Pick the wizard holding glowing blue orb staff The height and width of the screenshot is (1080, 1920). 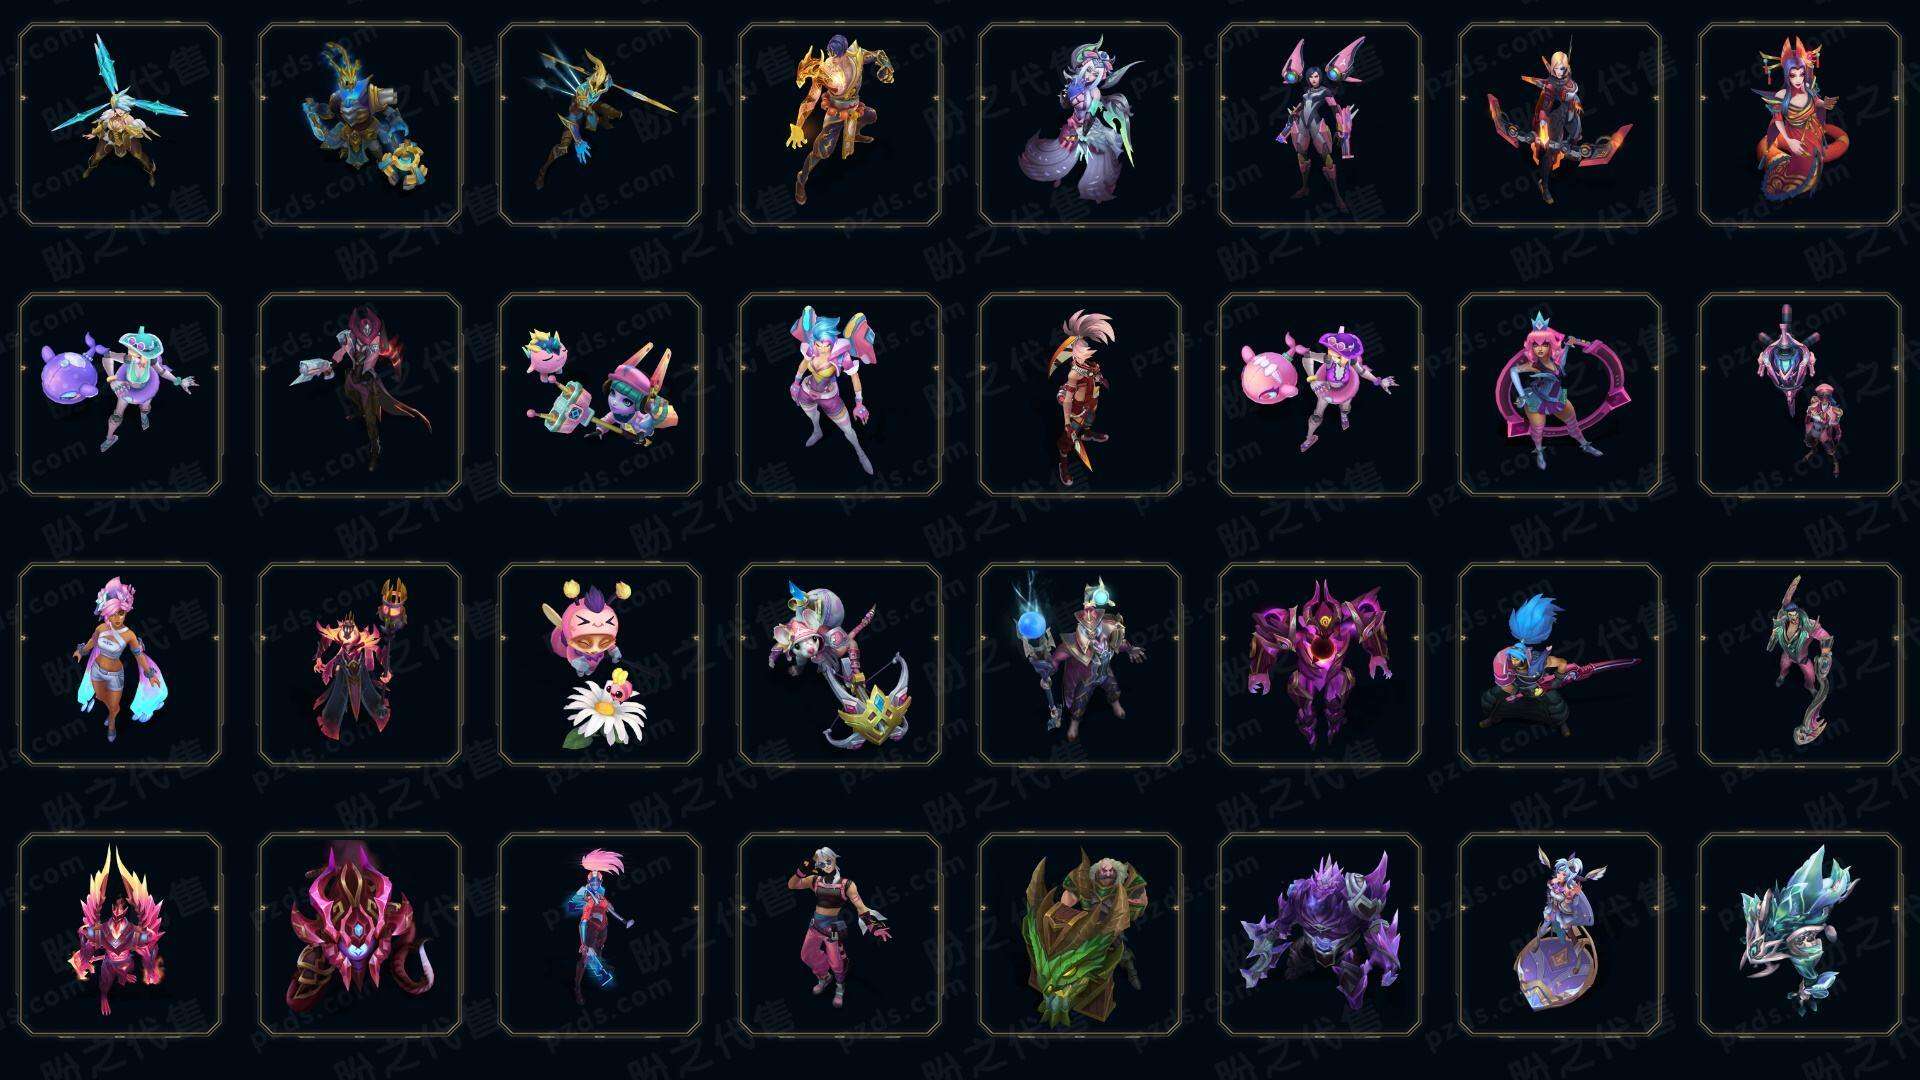[x=1080, y=664]
